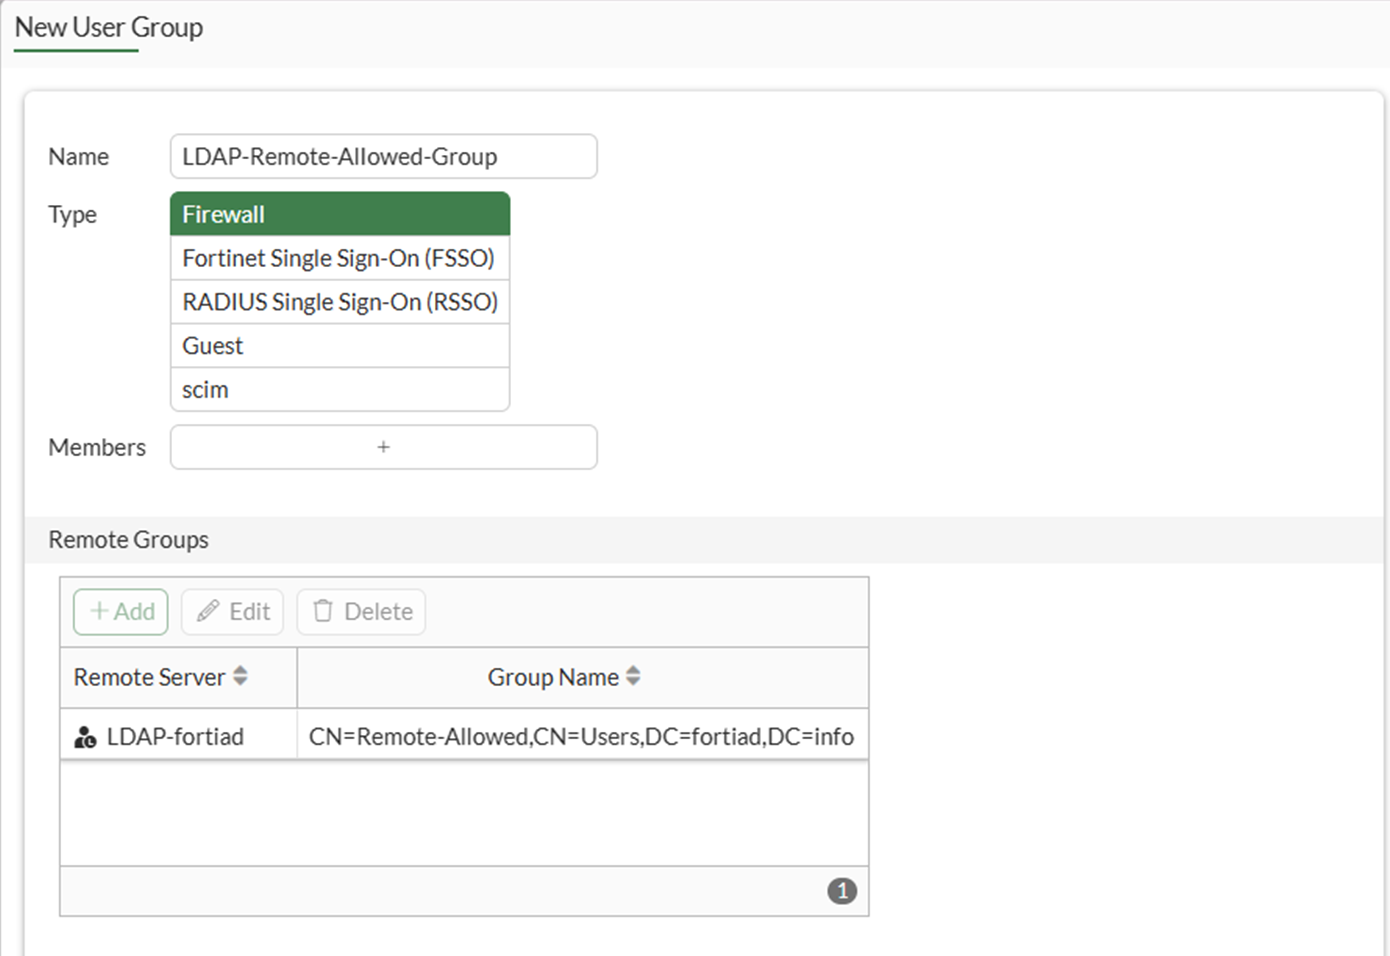This screenshot has width=1390, height=956.
Task: Sort table by Remote Server column
Action: click(x=150, y=677)
